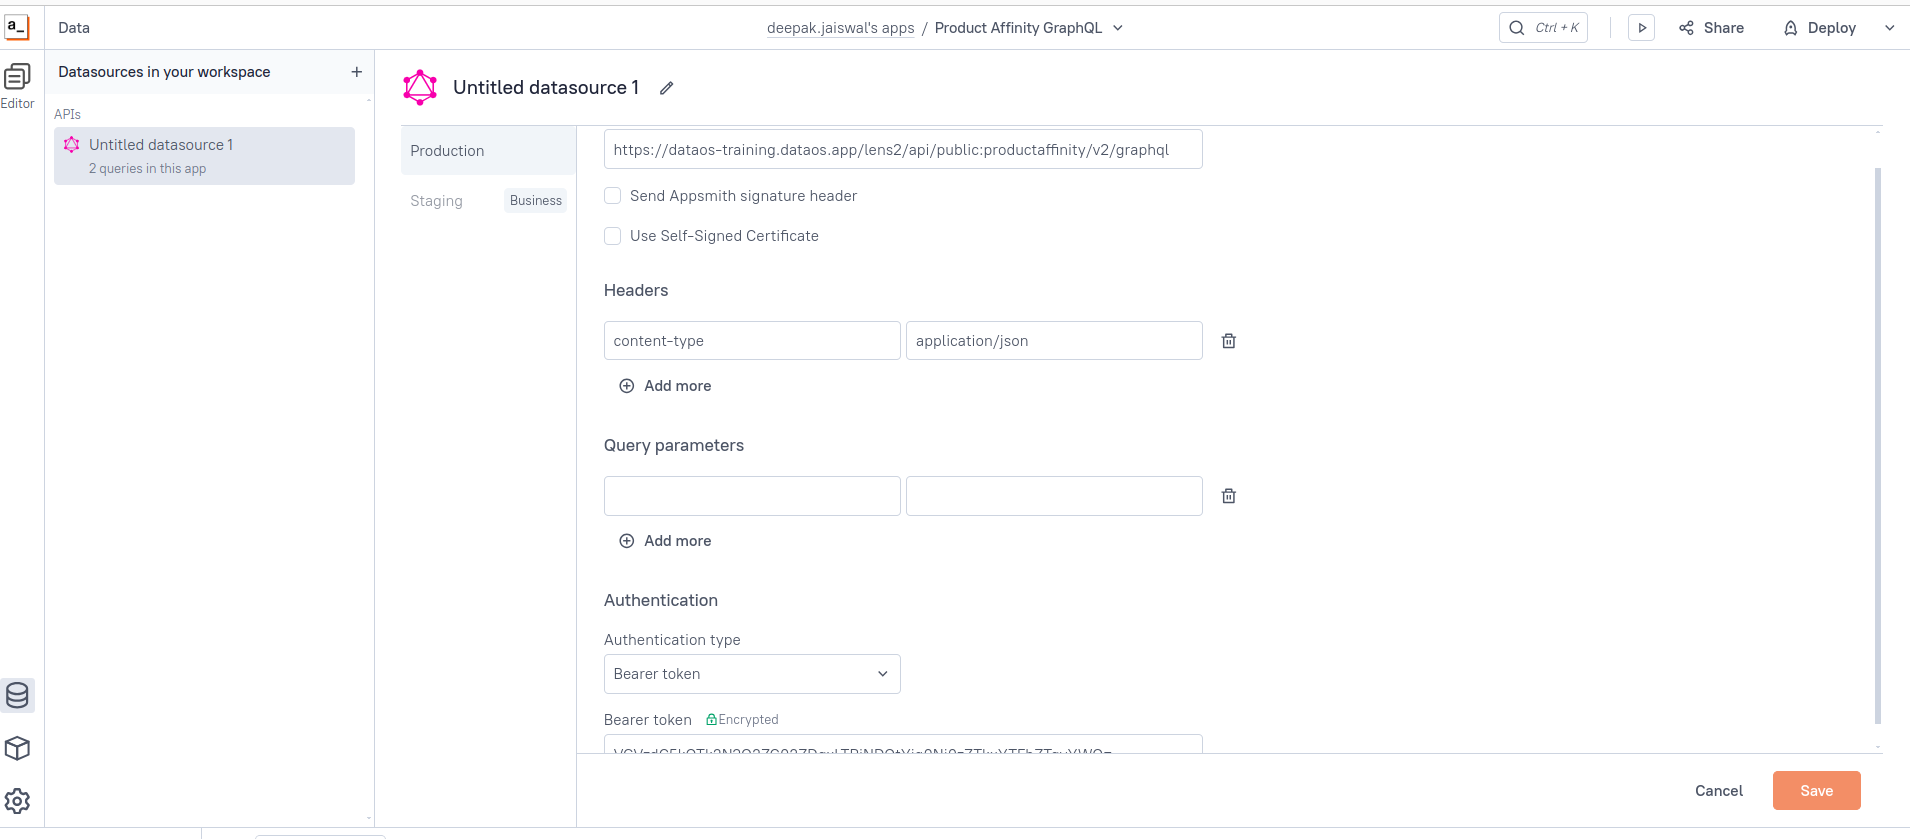Screen dimensions: 1910x839
Task: Focus the GraphQL URL input field
Action: [903, 150]
